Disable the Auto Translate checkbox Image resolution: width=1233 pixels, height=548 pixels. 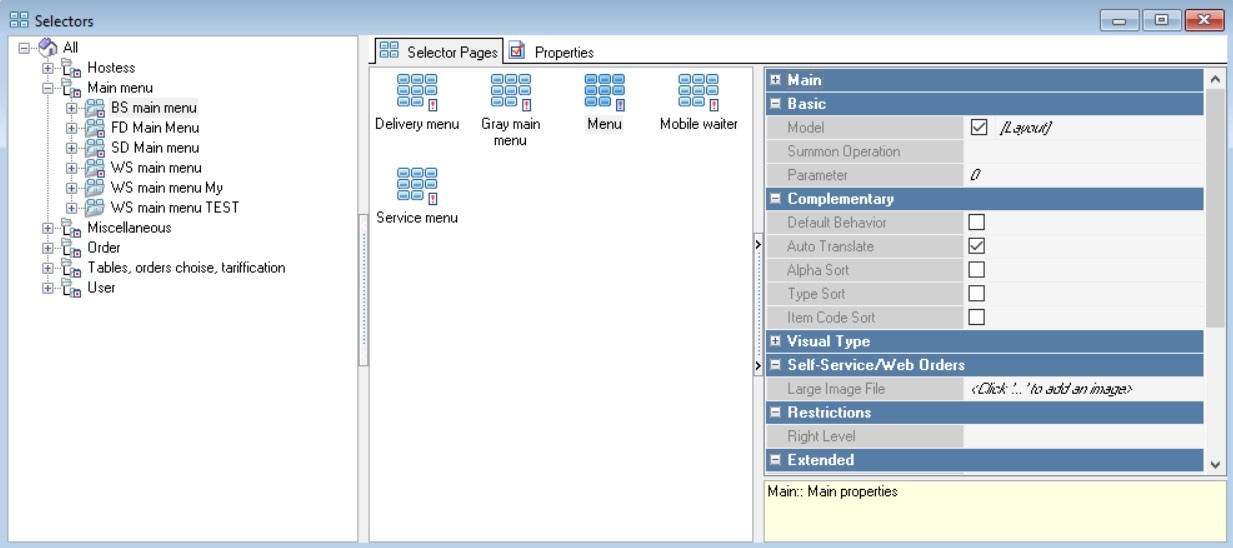977,246
